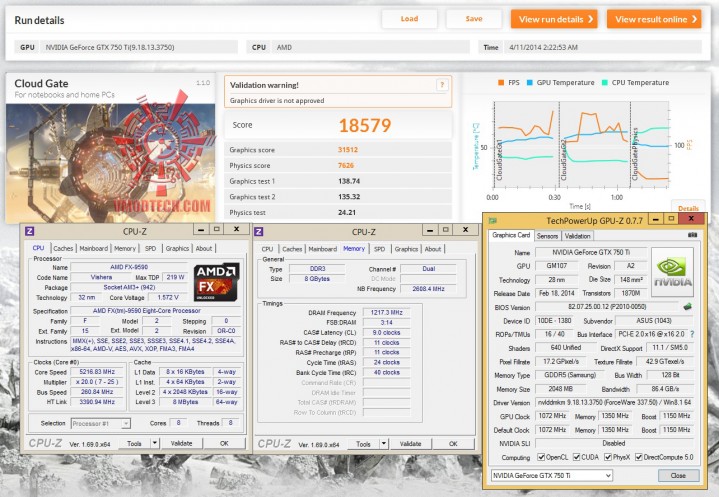This screenshot has width=719, height=497.
Task: Click the Graphics test 1 value 138.74
Action: (x=349, y=181)
